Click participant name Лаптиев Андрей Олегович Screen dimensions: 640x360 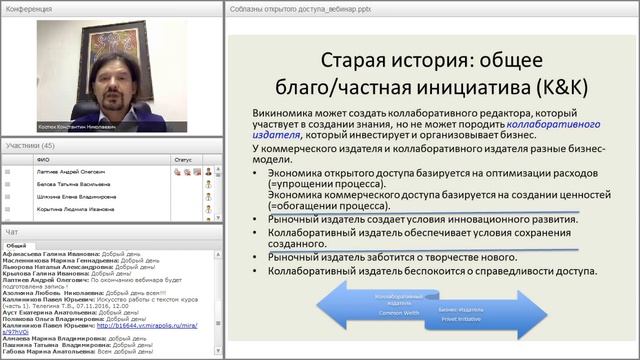tap(71, 172)
